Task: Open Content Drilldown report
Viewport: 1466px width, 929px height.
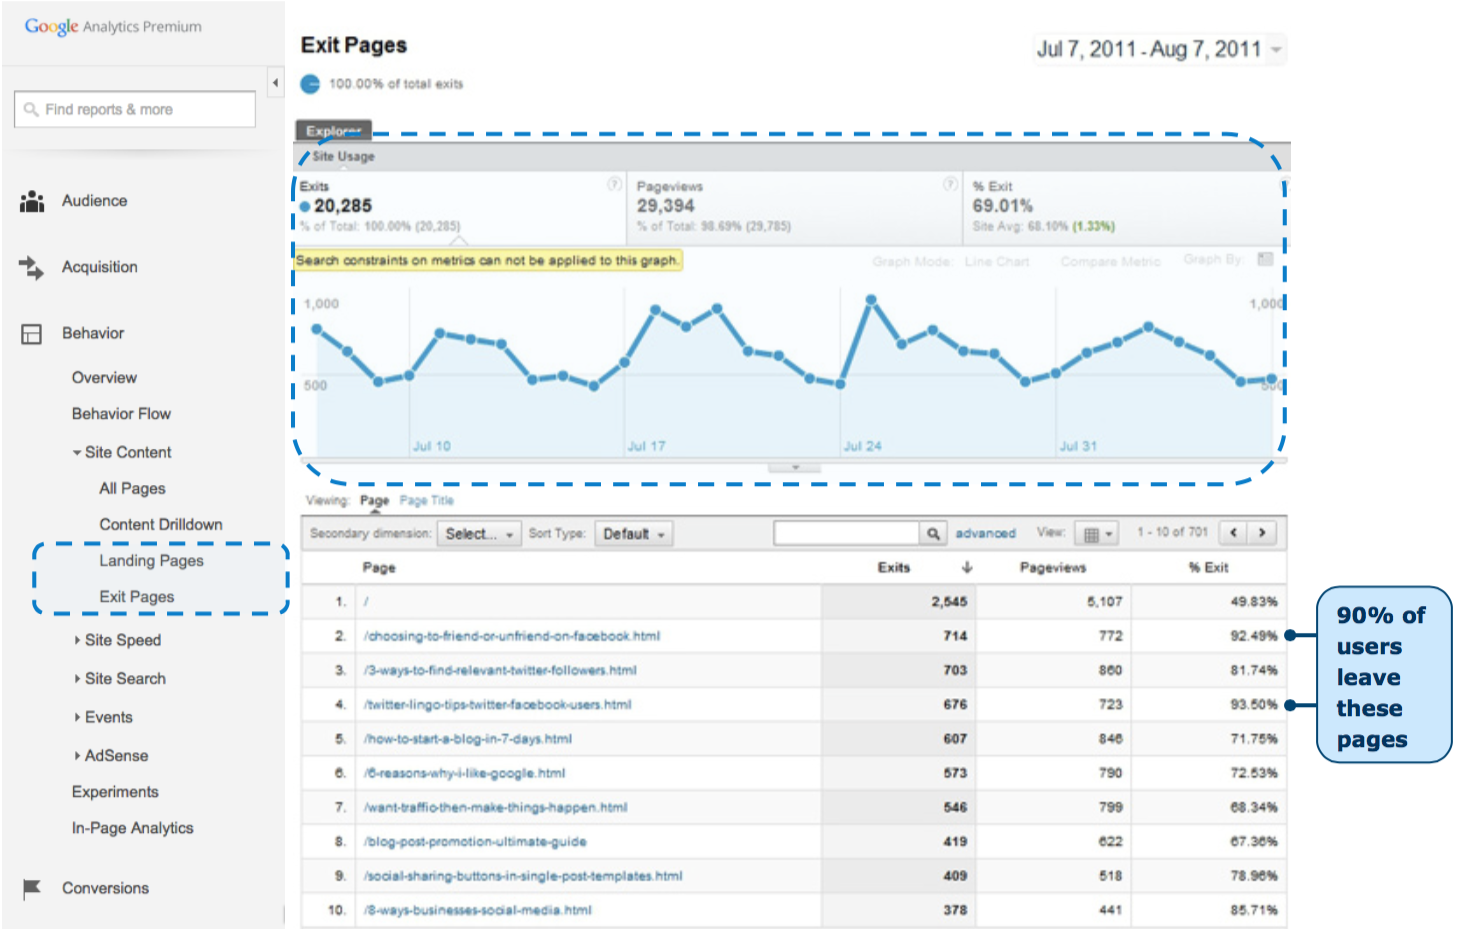Action: 161,525
